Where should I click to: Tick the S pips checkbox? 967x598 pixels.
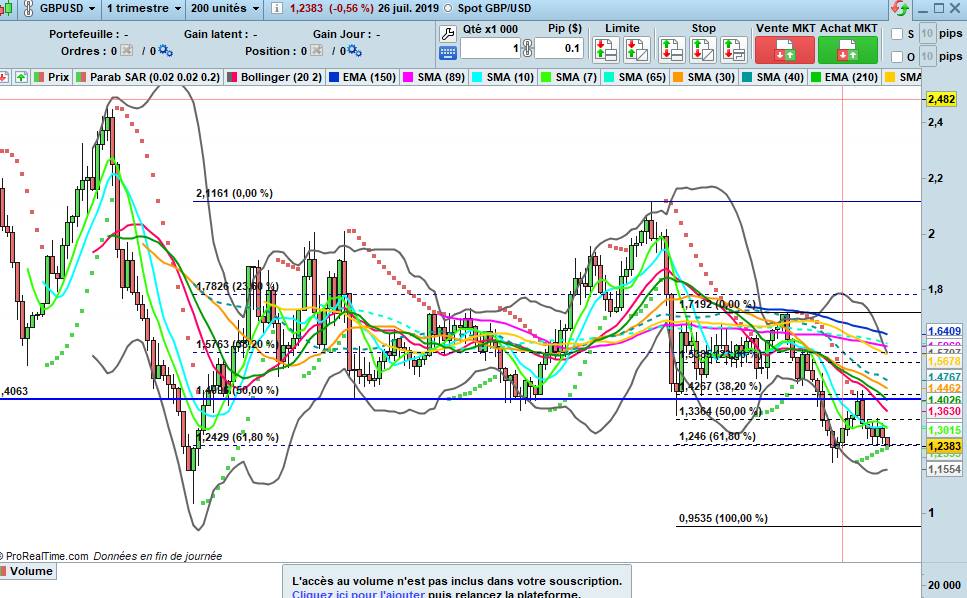897,34
